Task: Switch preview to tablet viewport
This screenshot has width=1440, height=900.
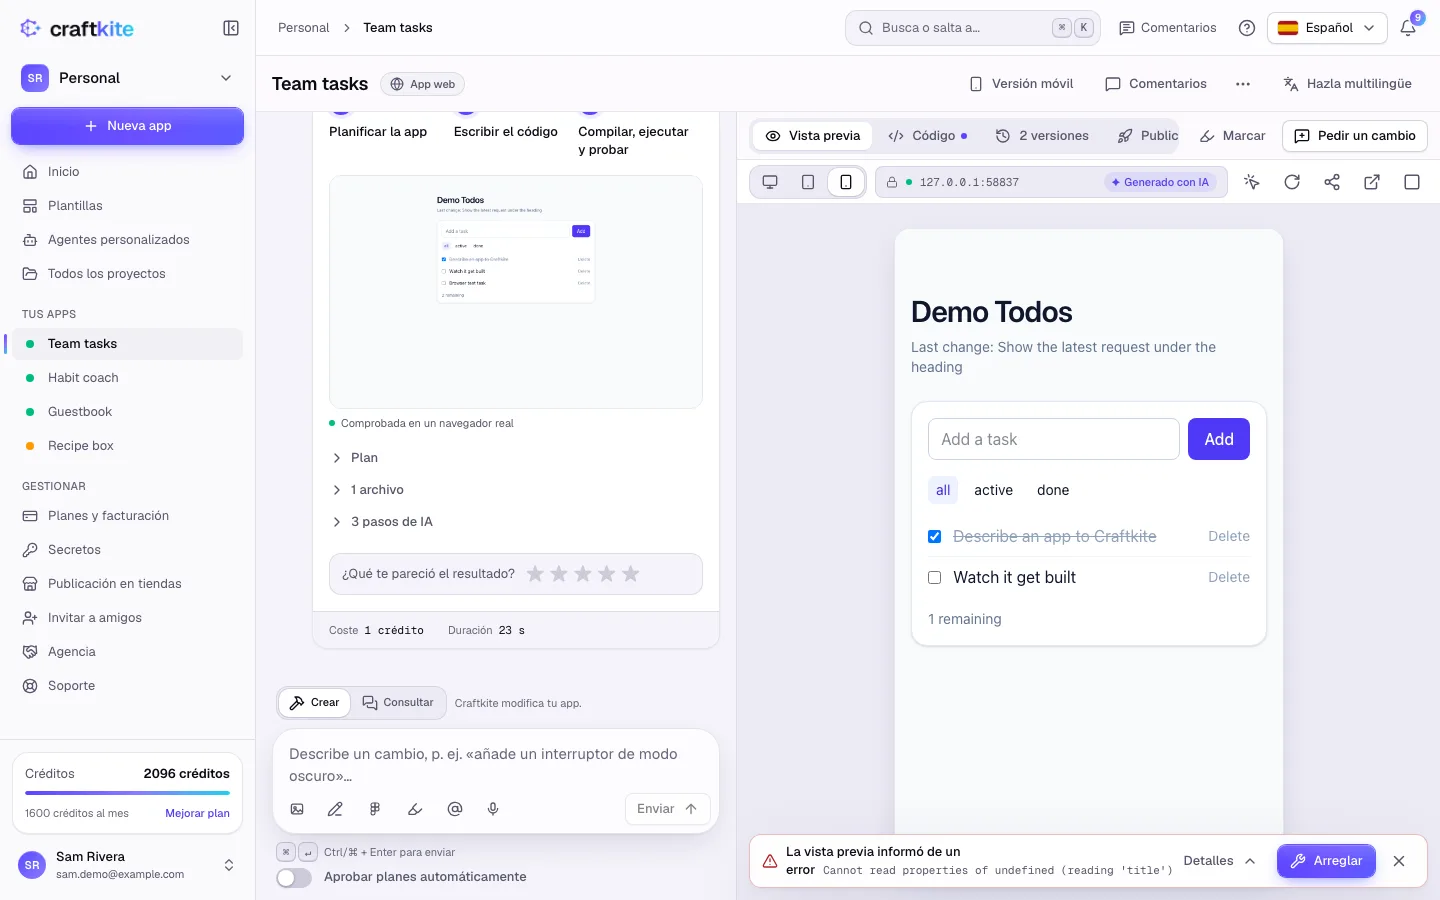Action: [808, 182]
